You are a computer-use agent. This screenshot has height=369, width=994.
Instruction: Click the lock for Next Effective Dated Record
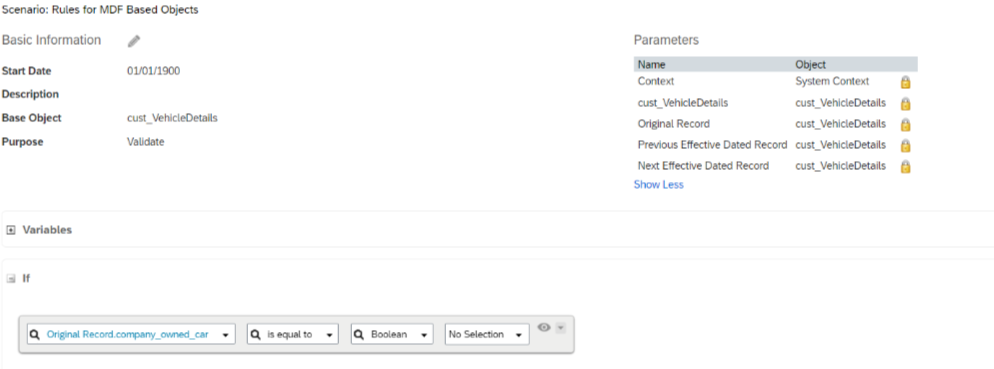(905, 167)
